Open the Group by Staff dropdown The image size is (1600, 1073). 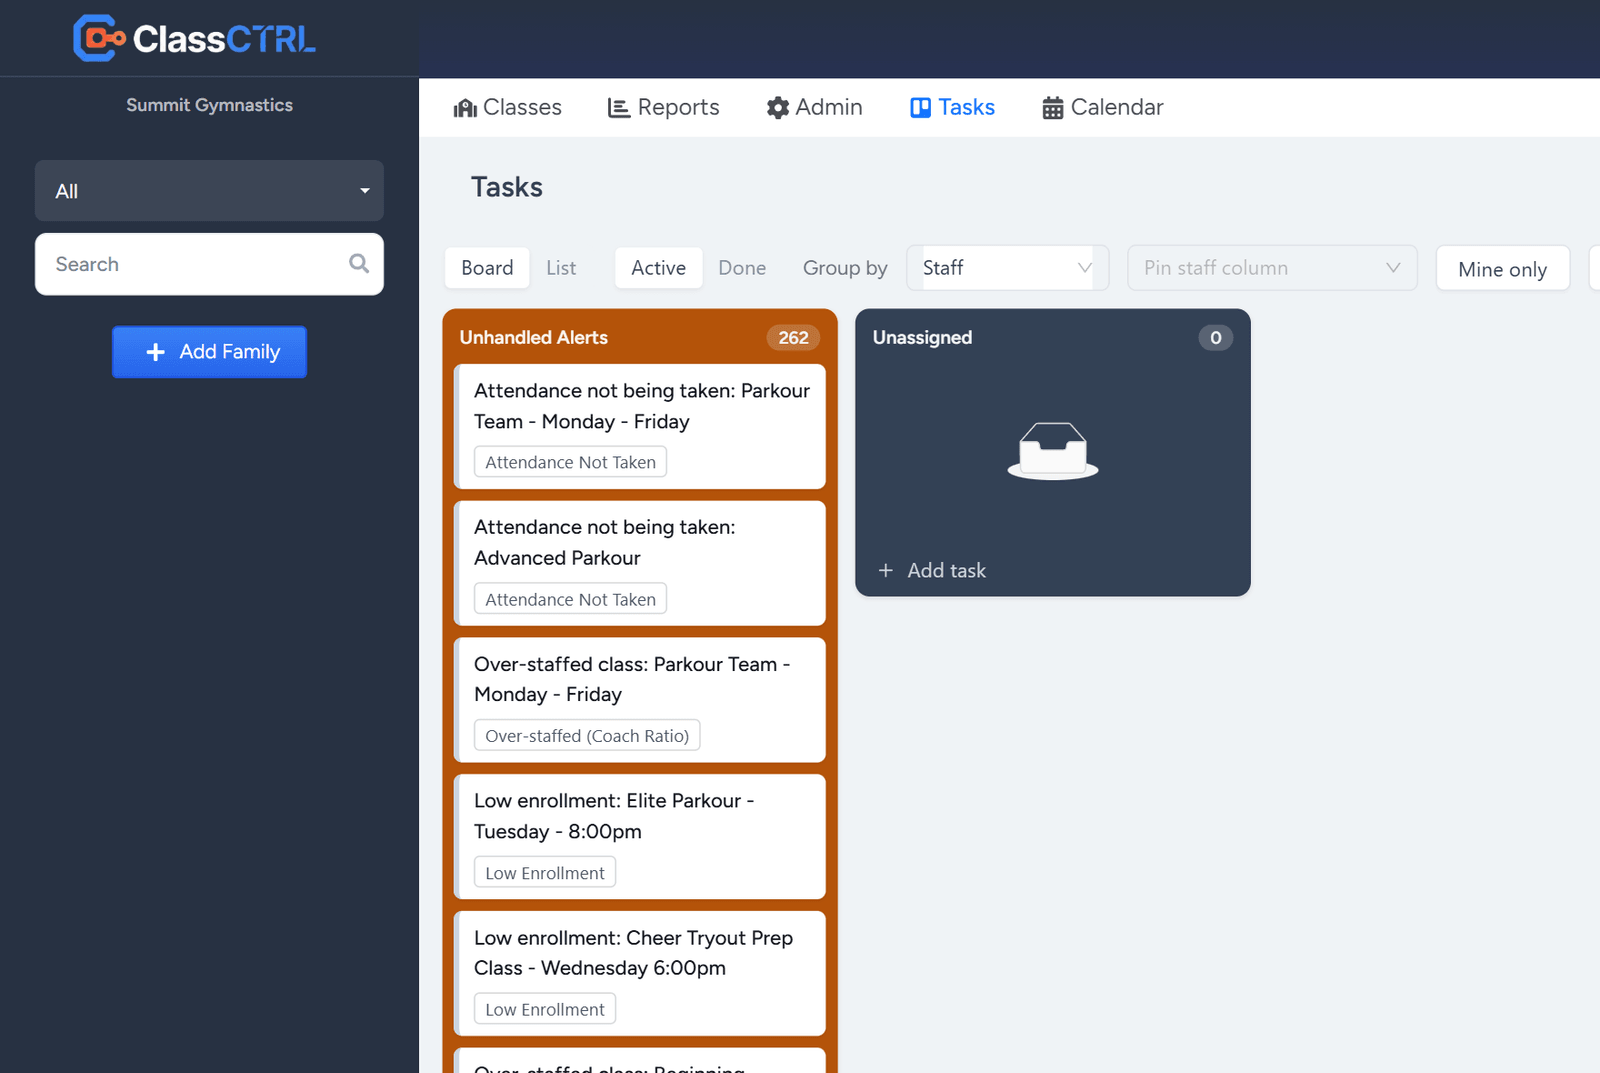[1007, 268]
